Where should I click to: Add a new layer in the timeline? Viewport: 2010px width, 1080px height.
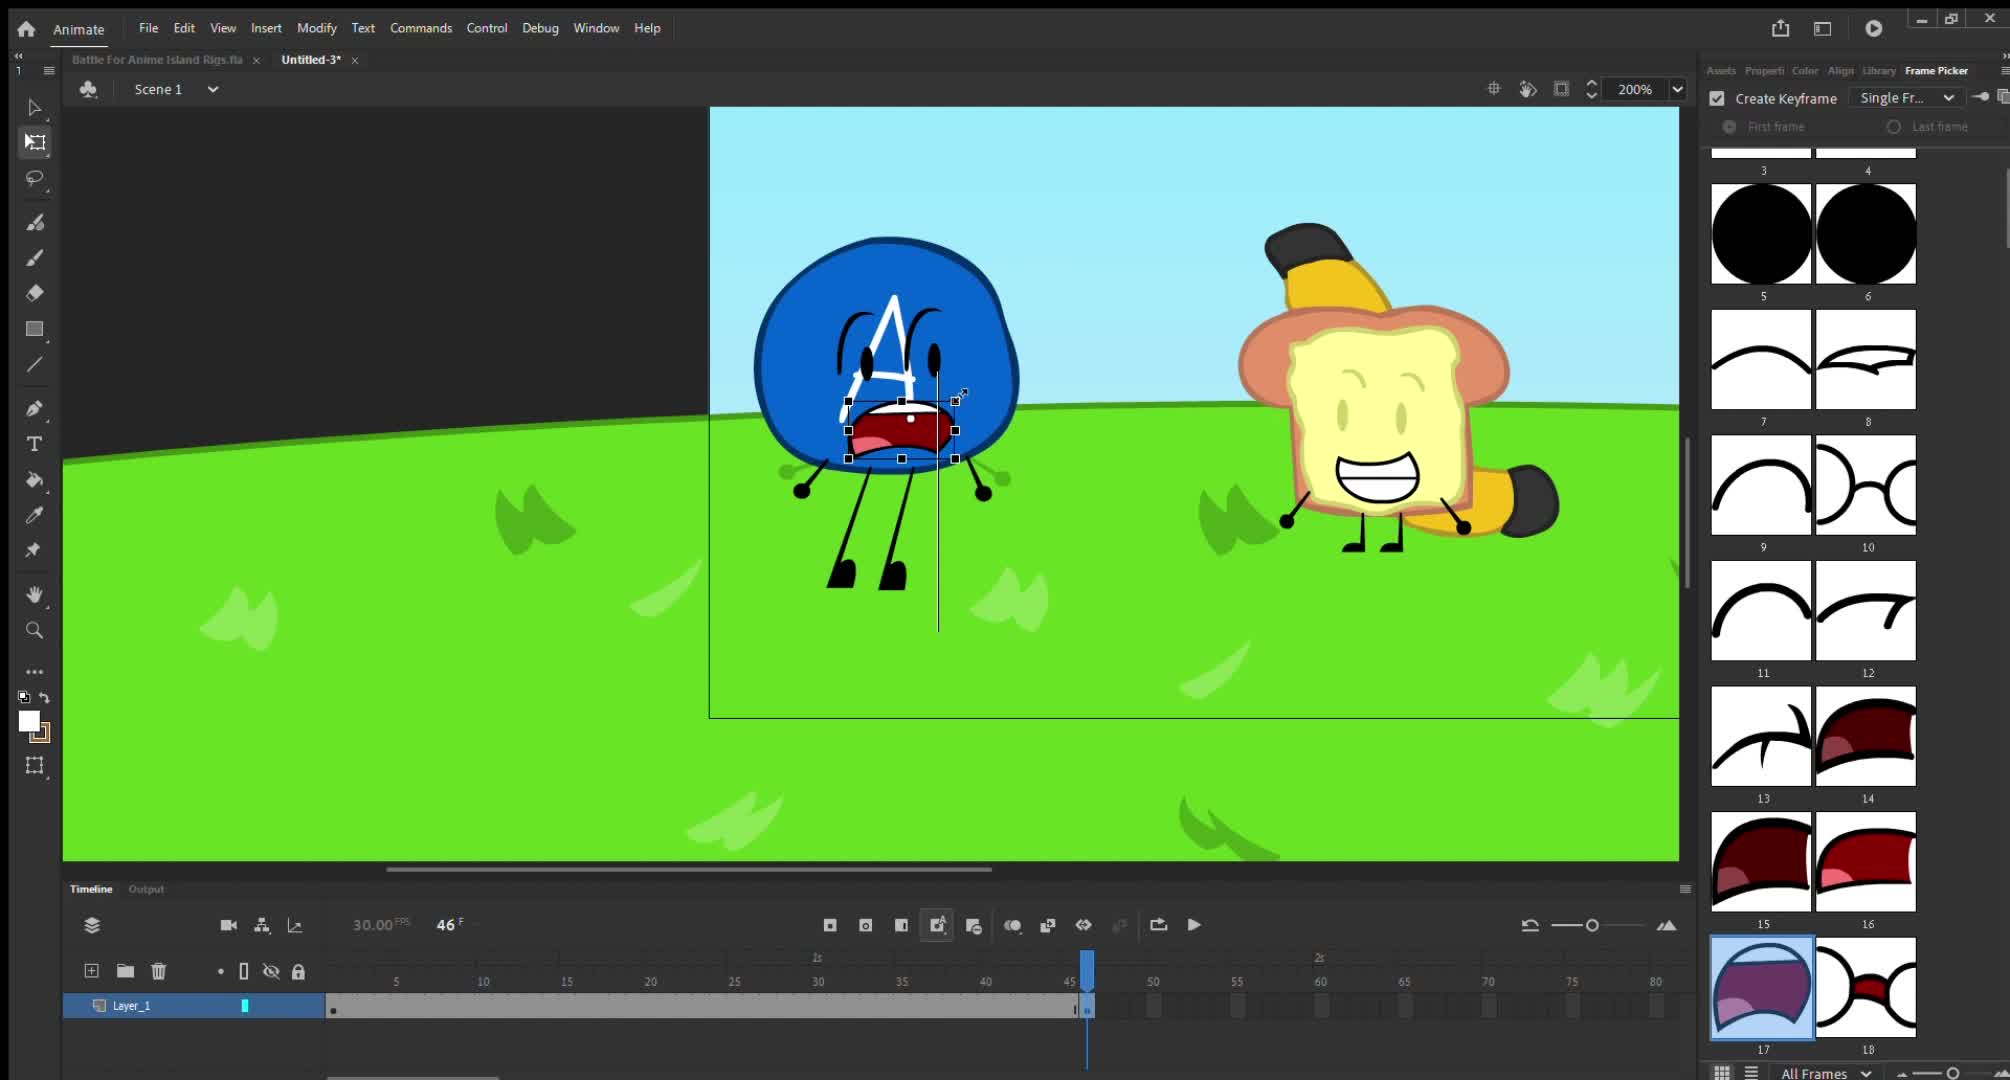(91, 971)
